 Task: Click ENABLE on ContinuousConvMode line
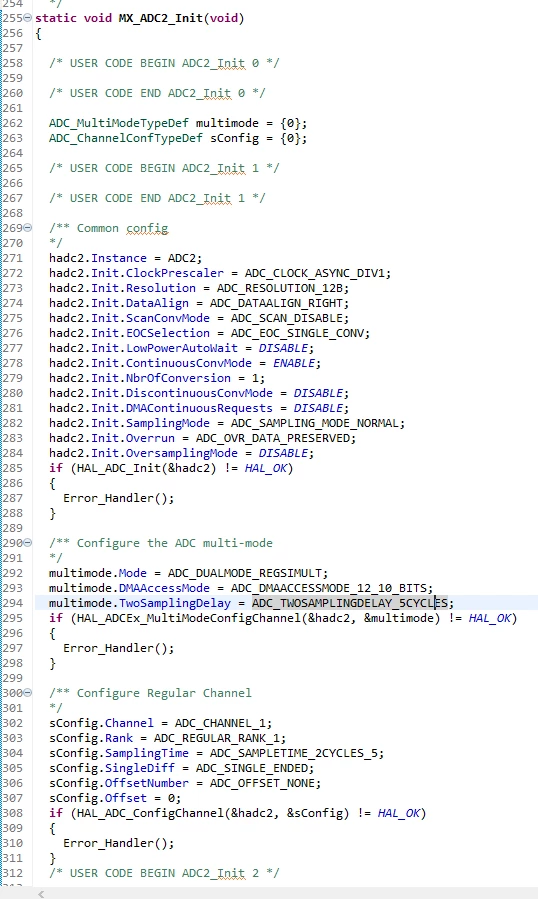(x=294, y=363)
